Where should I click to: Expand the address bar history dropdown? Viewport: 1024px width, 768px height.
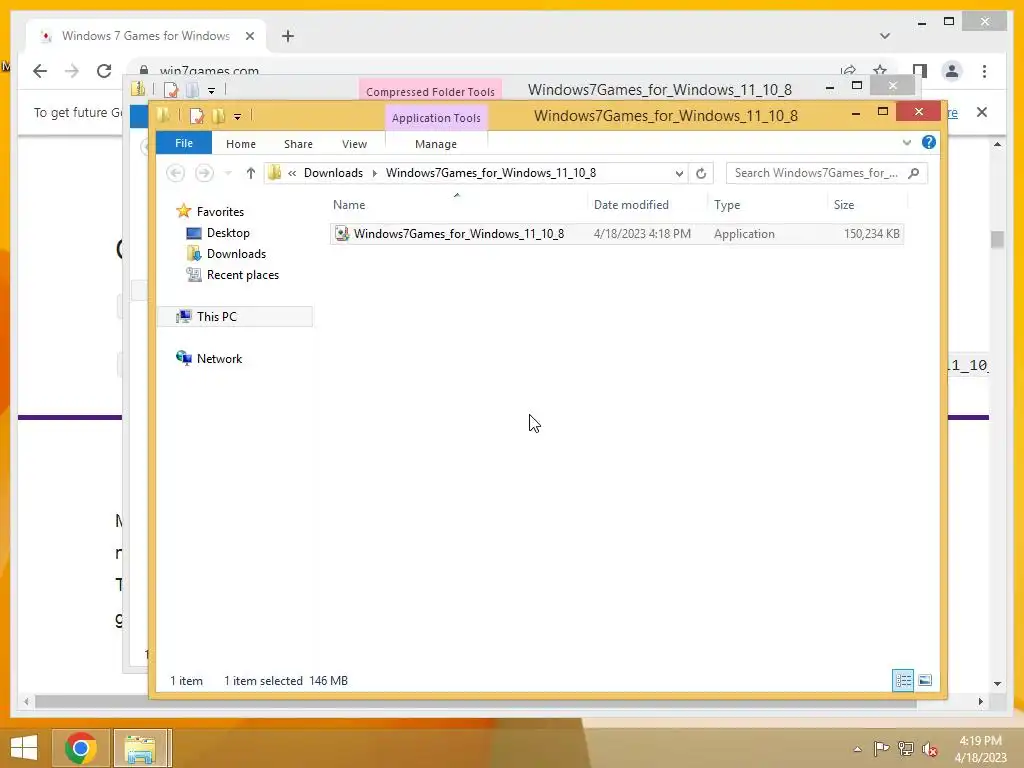tap(679, 173)
